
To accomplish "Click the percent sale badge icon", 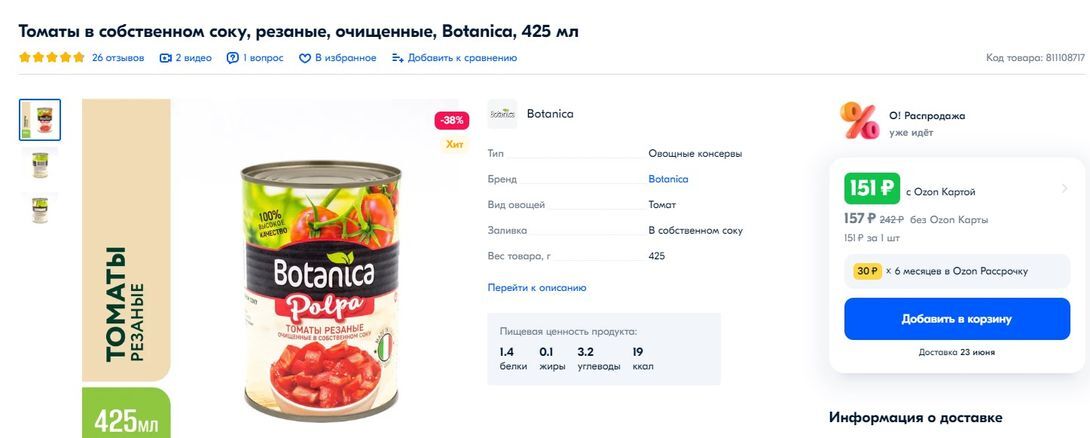I will click(859, 122).
